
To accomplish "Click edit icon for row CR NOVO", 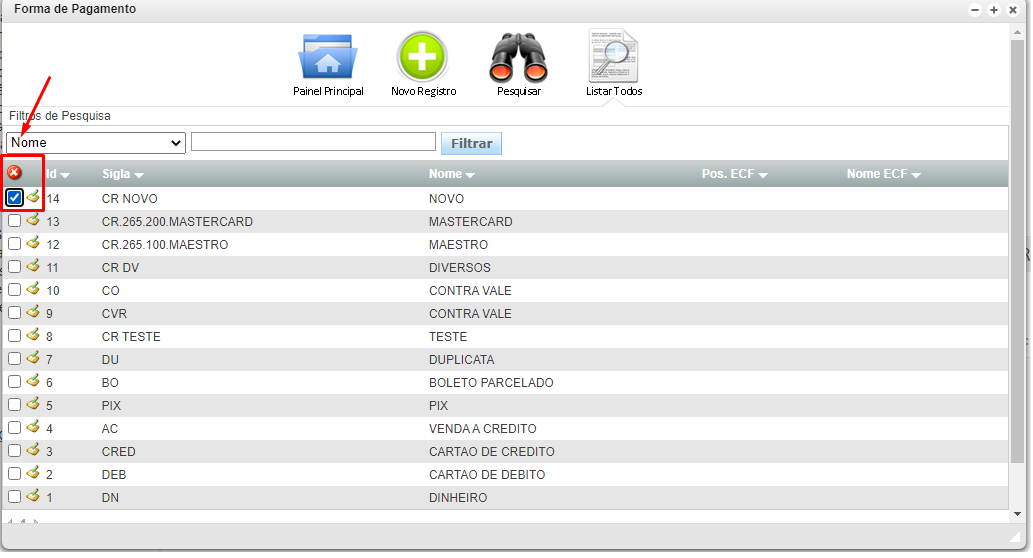I will (x=33, y=197).
